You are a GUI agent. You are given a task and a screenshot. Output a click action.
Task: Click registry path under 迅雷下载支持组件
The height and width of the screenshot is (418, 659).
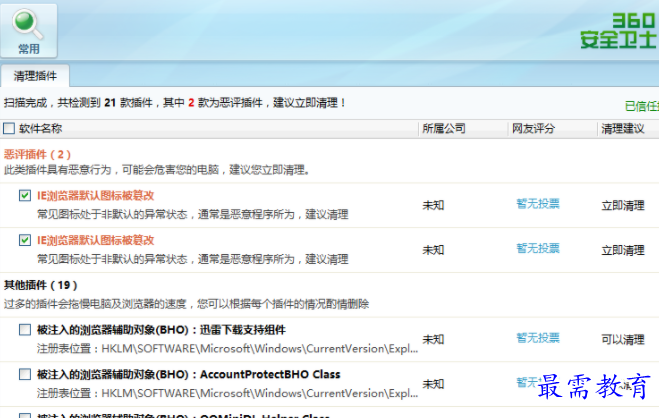coord(227,349)
